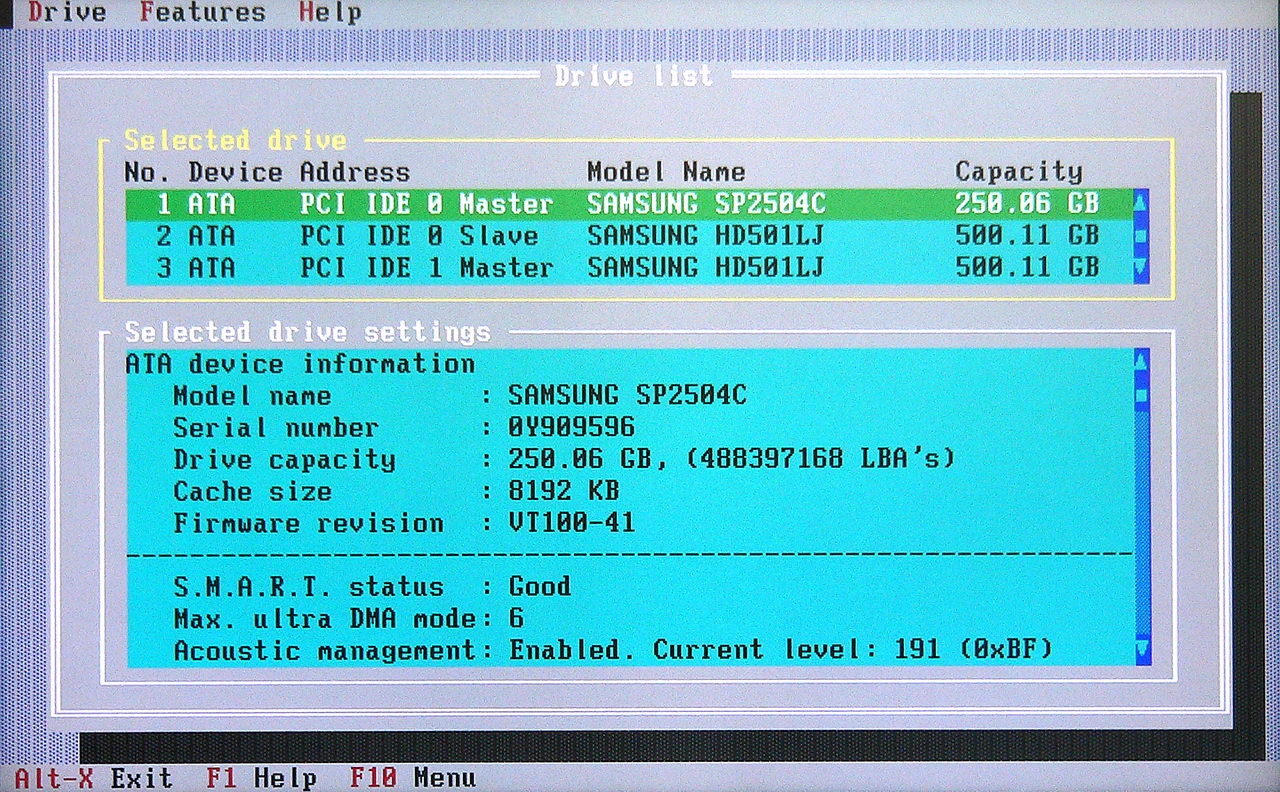Select the 'PCI IDE 1 Master' address
The image size is (1280, 792).
coord(426,268)
